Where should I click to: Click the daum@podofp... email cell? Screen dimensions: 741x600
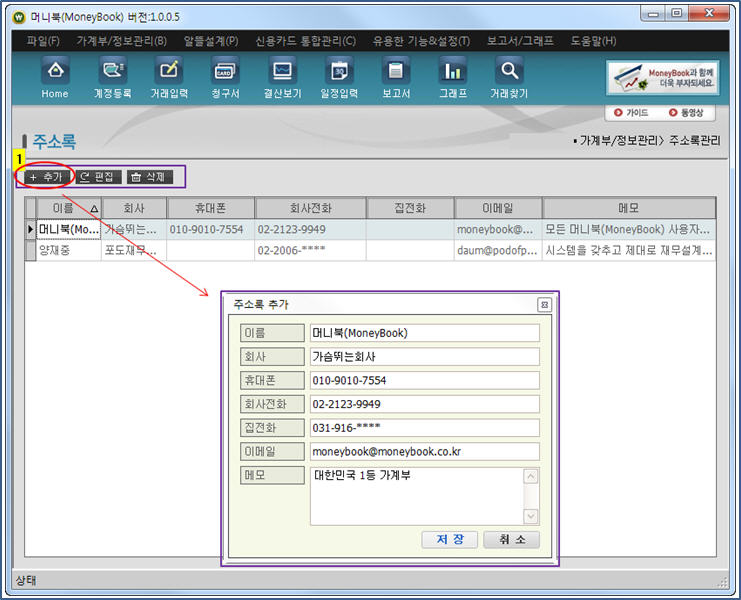click(498, 250)
